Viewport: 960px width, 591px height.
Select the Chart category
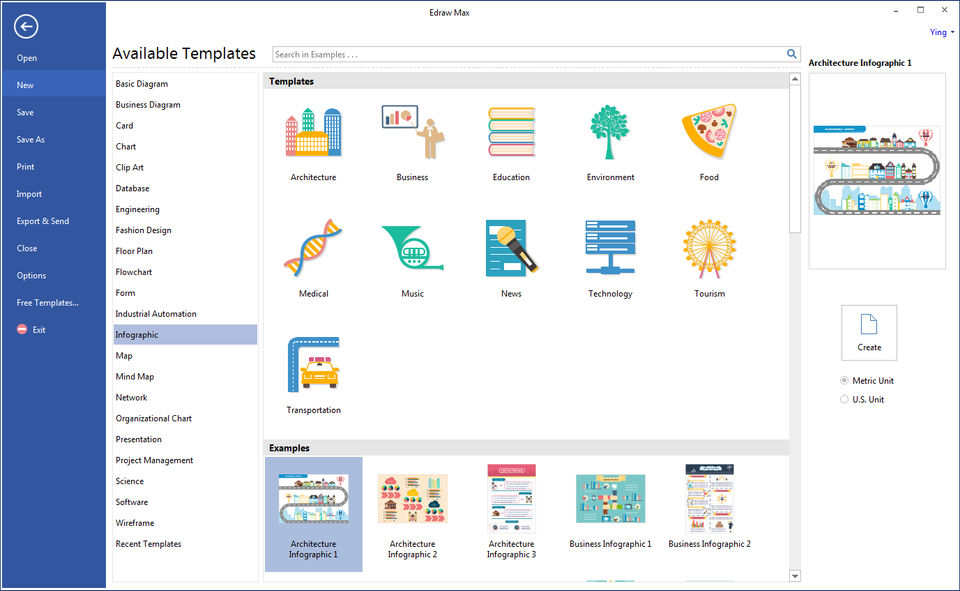click(x=126, y=146)
